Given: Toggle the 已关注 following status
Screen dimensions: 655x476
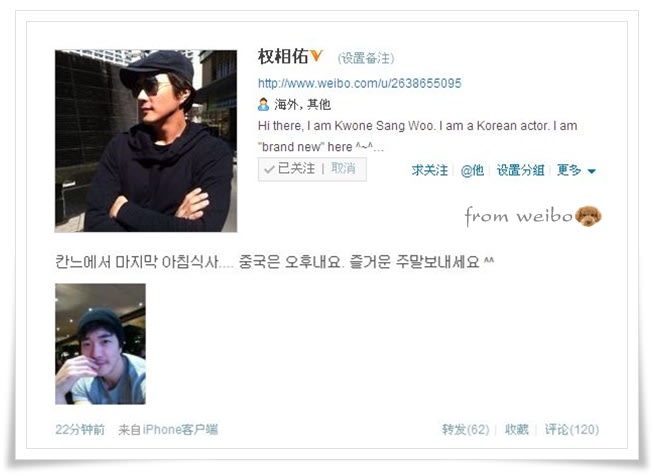Looking at the screenshot, I should [296, 169].
